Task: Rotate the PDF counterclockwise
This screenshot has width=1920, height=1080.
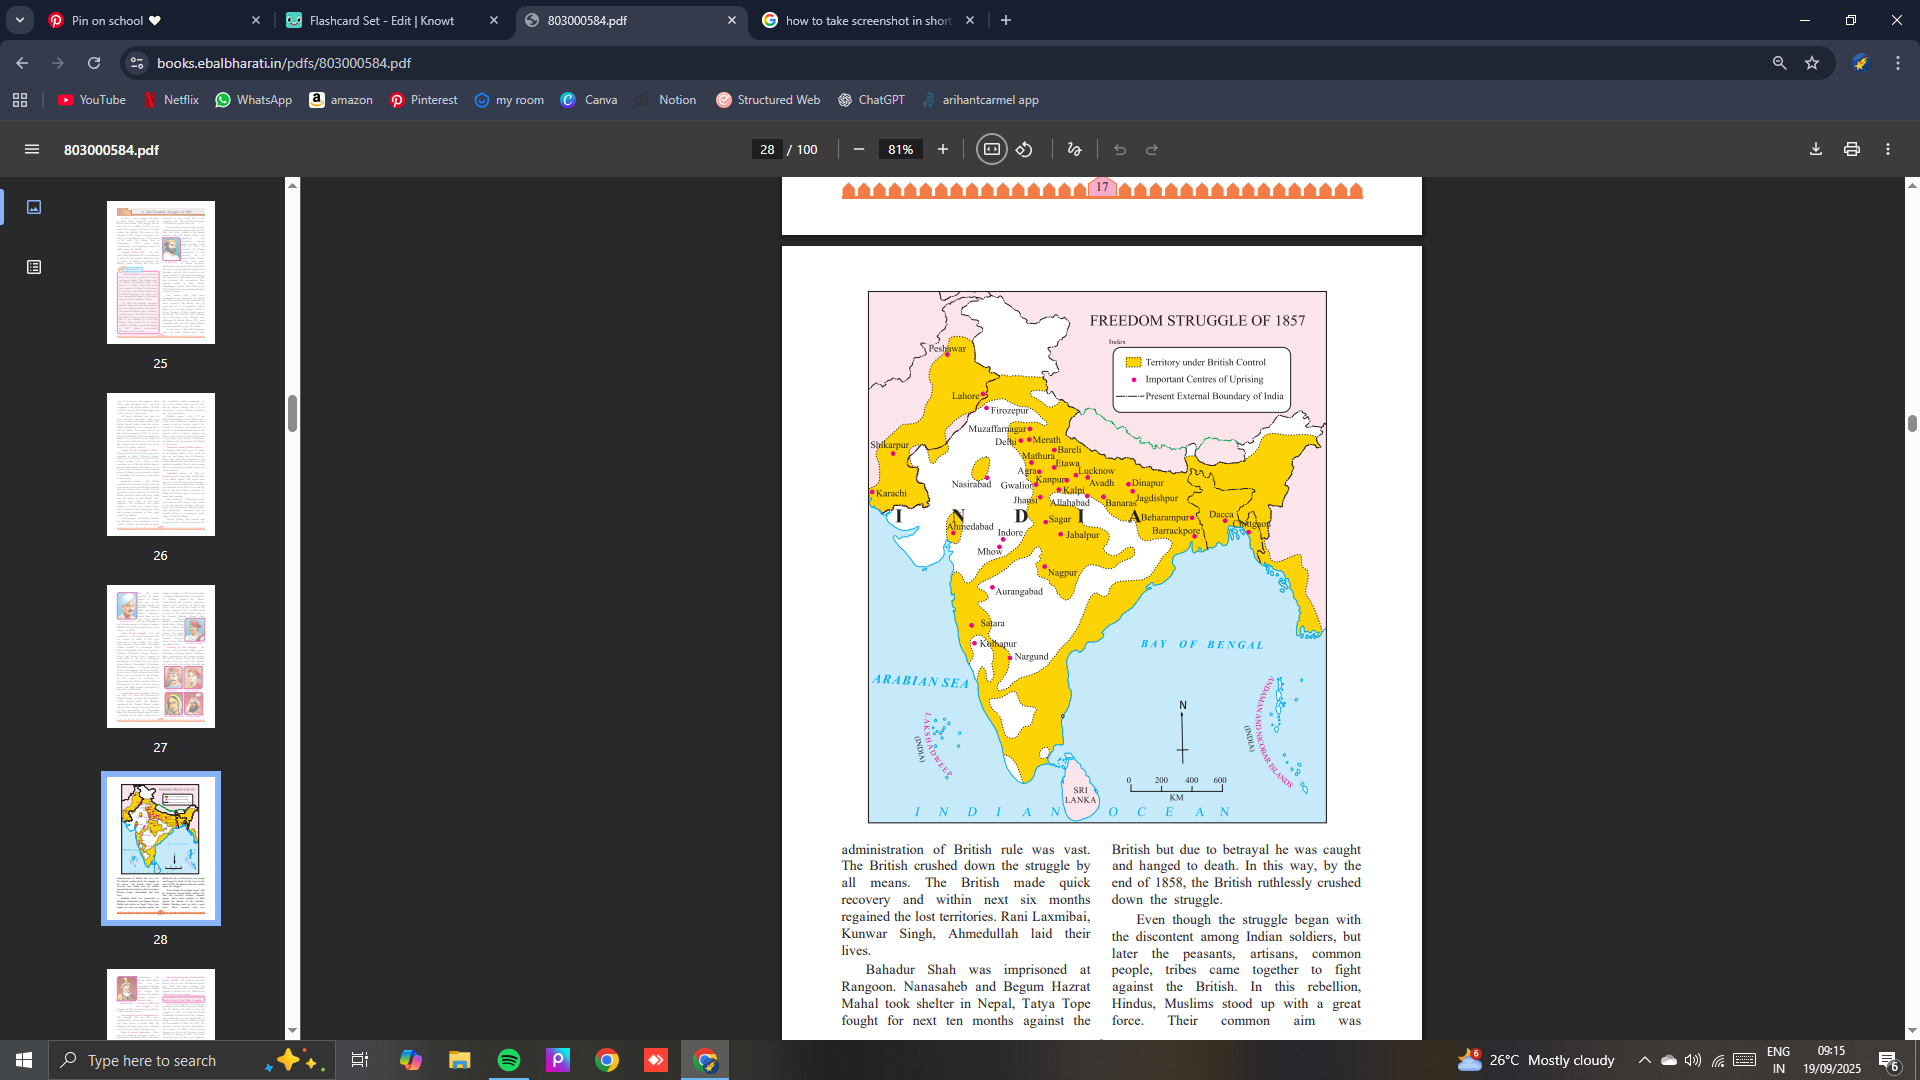Action: coord(1024,149)
